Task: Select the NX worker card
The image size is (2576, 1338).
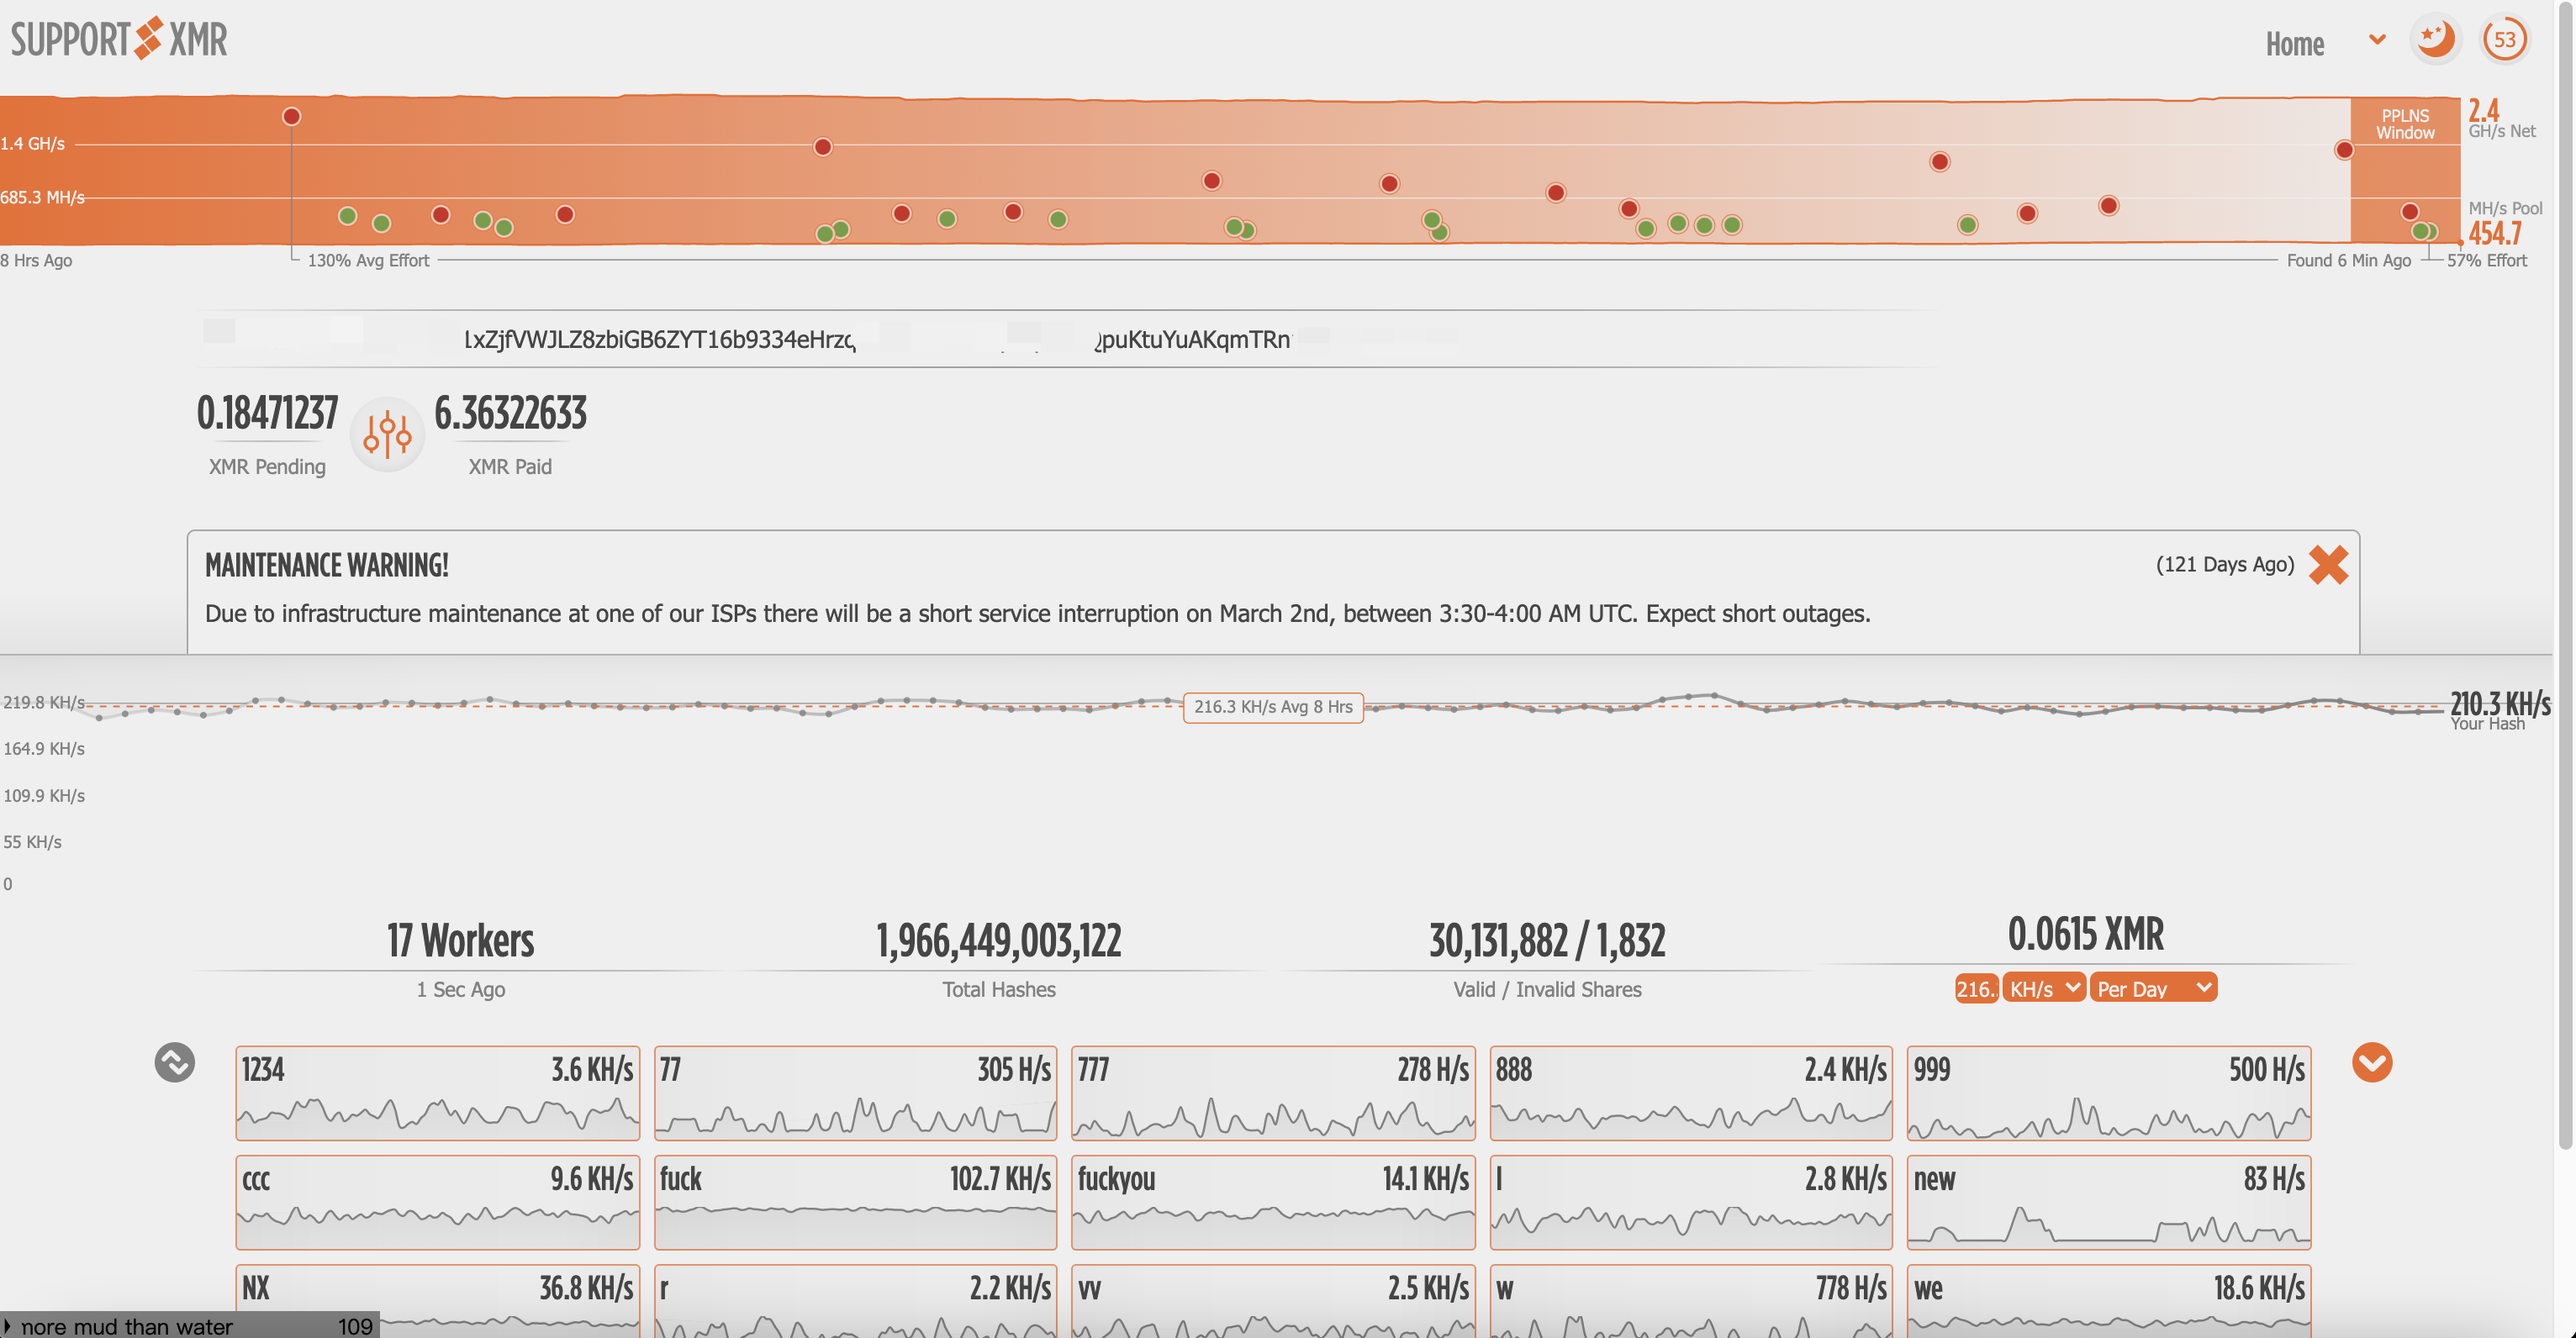Action: pyautogui.click(x=437, y=1300)
